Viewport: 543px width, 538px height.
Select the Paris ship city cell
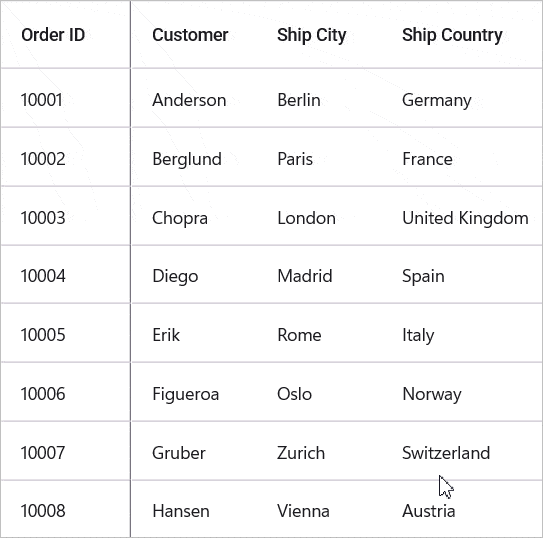tap(319, 157)
